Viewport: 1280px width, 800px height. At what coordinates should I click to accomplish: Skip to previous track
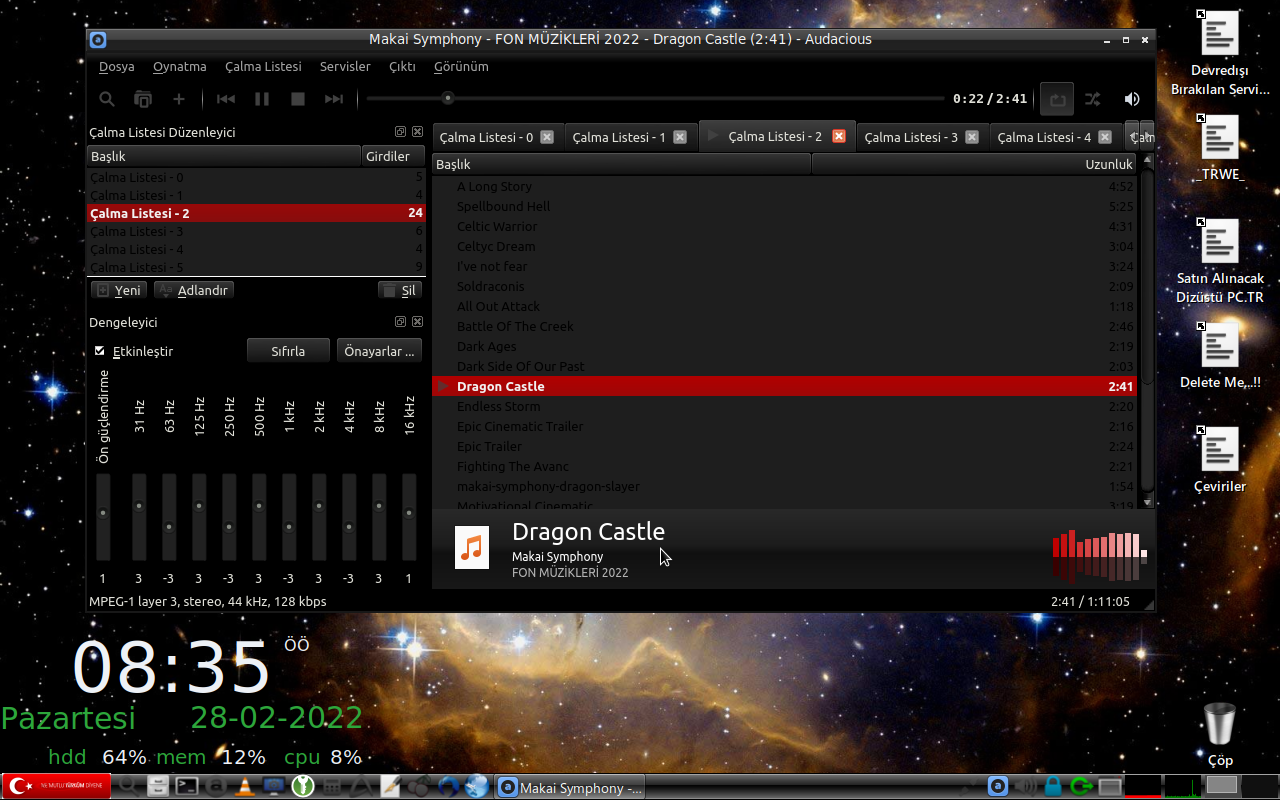(226, 99)
